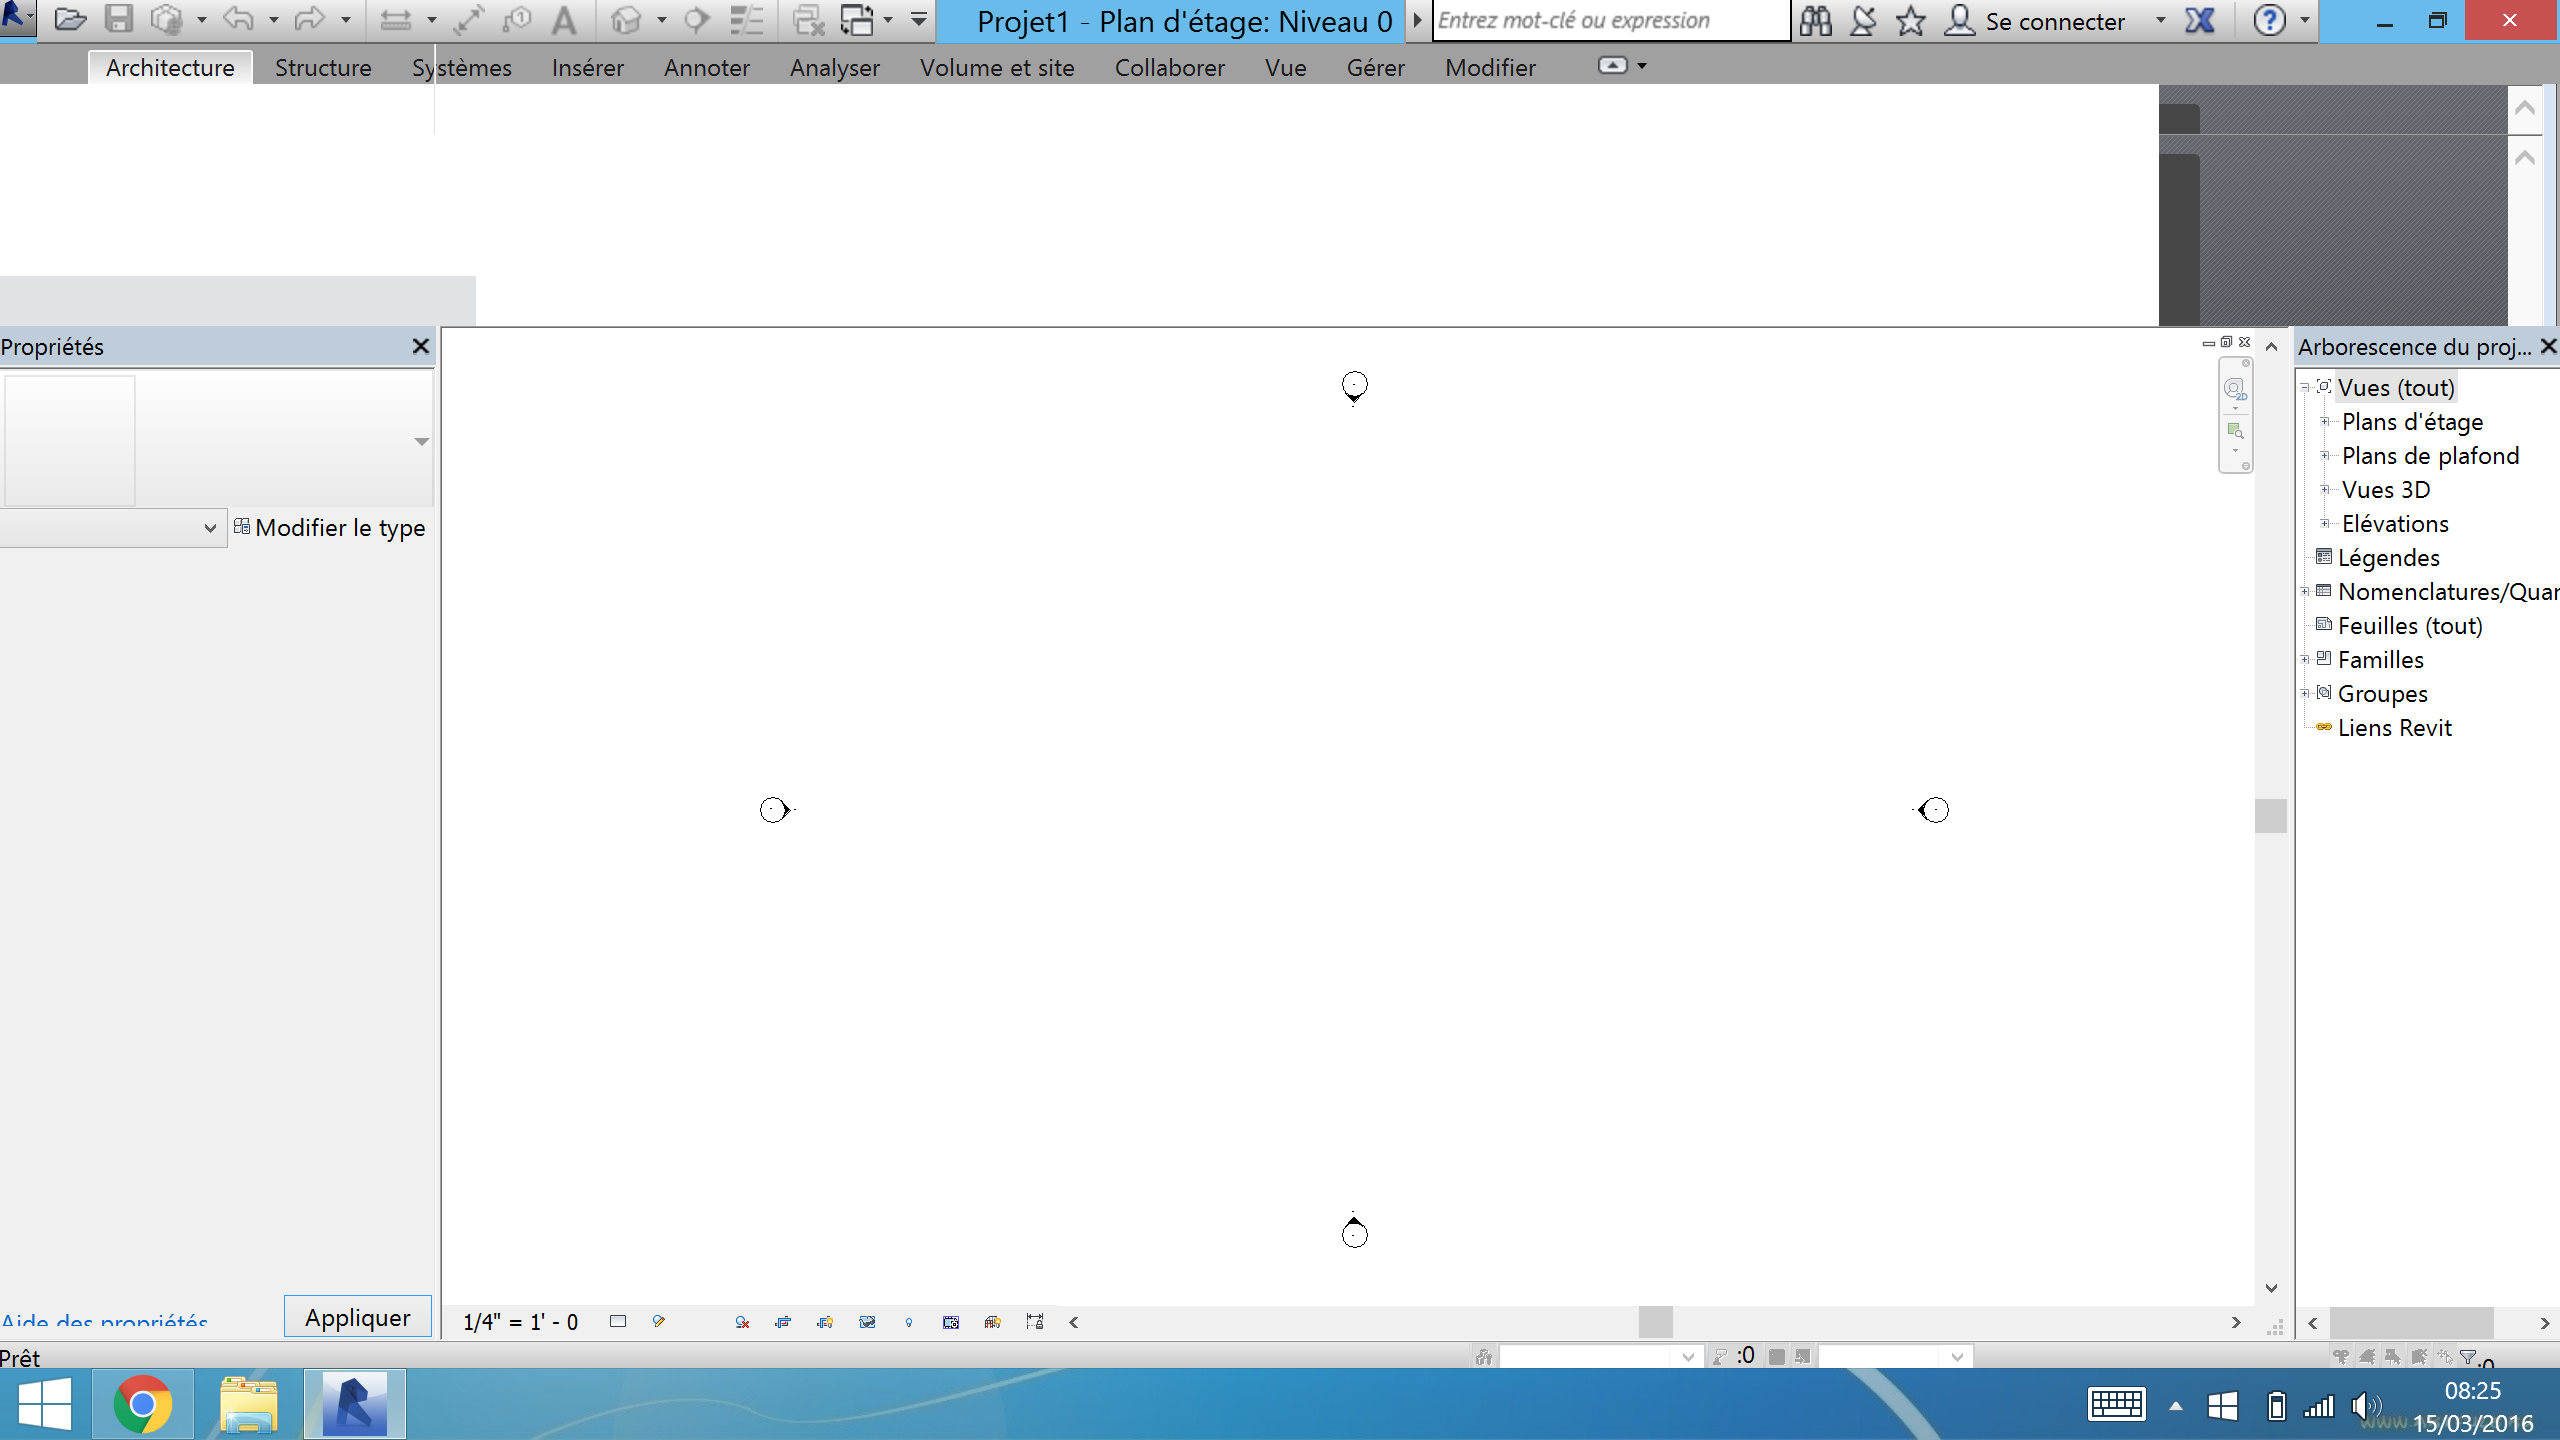Click Se connecter sign-in button

pyautogui.click(x=2035, y=20)
